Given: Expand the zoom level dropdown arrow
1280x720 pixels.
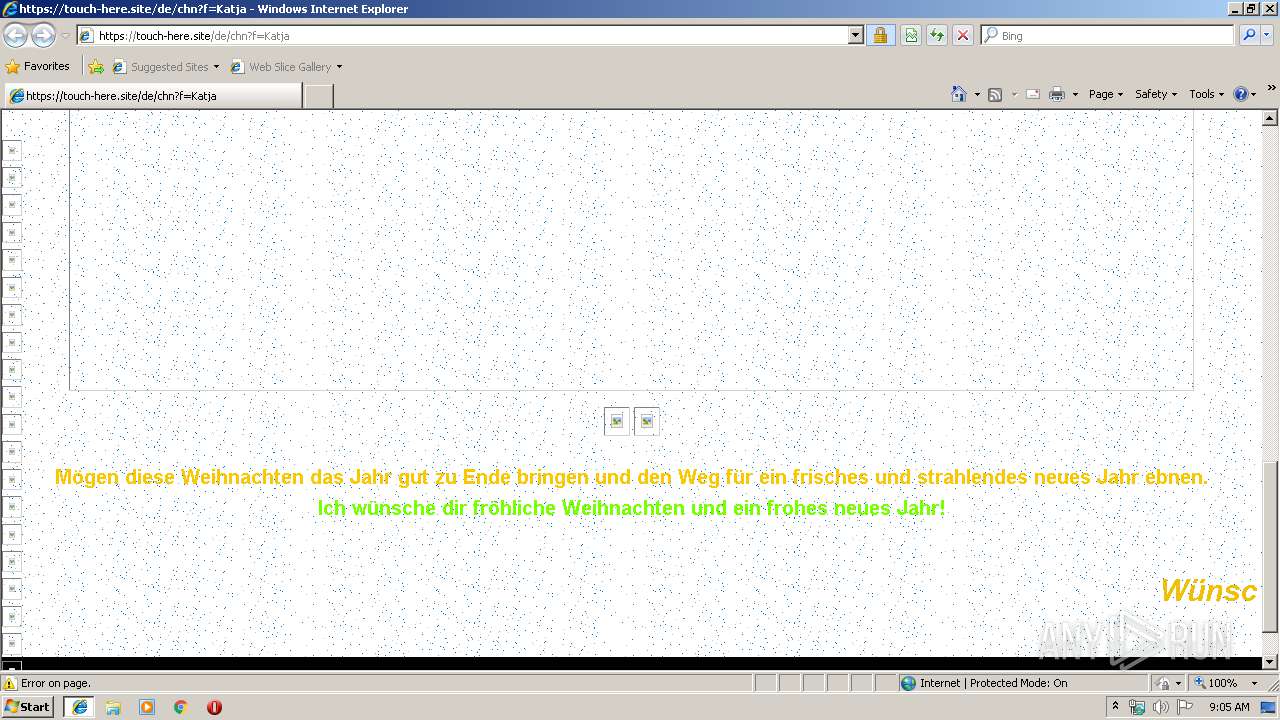Looking at the screenshot, I should pos(1254,683).
